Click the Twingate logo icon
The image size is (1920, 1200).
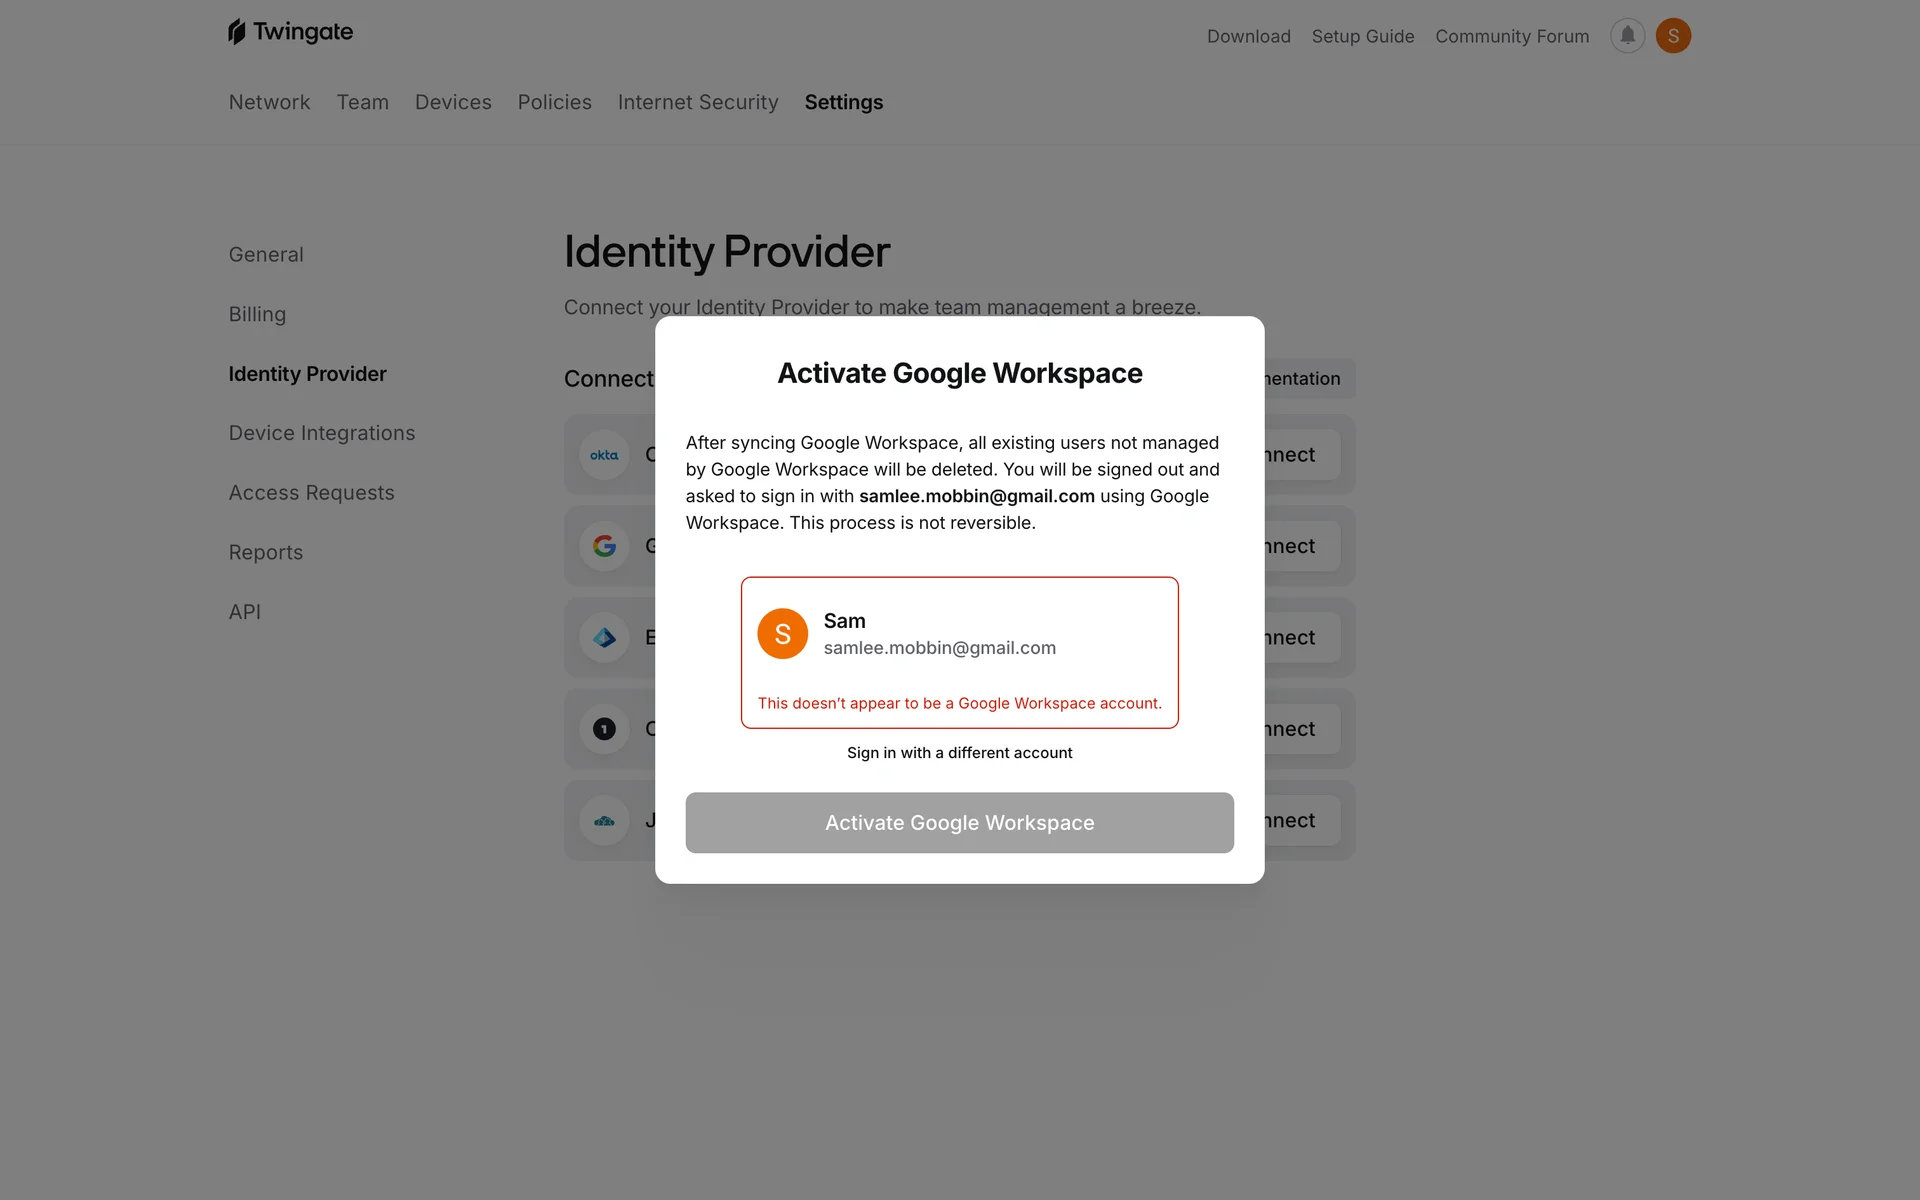pos(237,32)
